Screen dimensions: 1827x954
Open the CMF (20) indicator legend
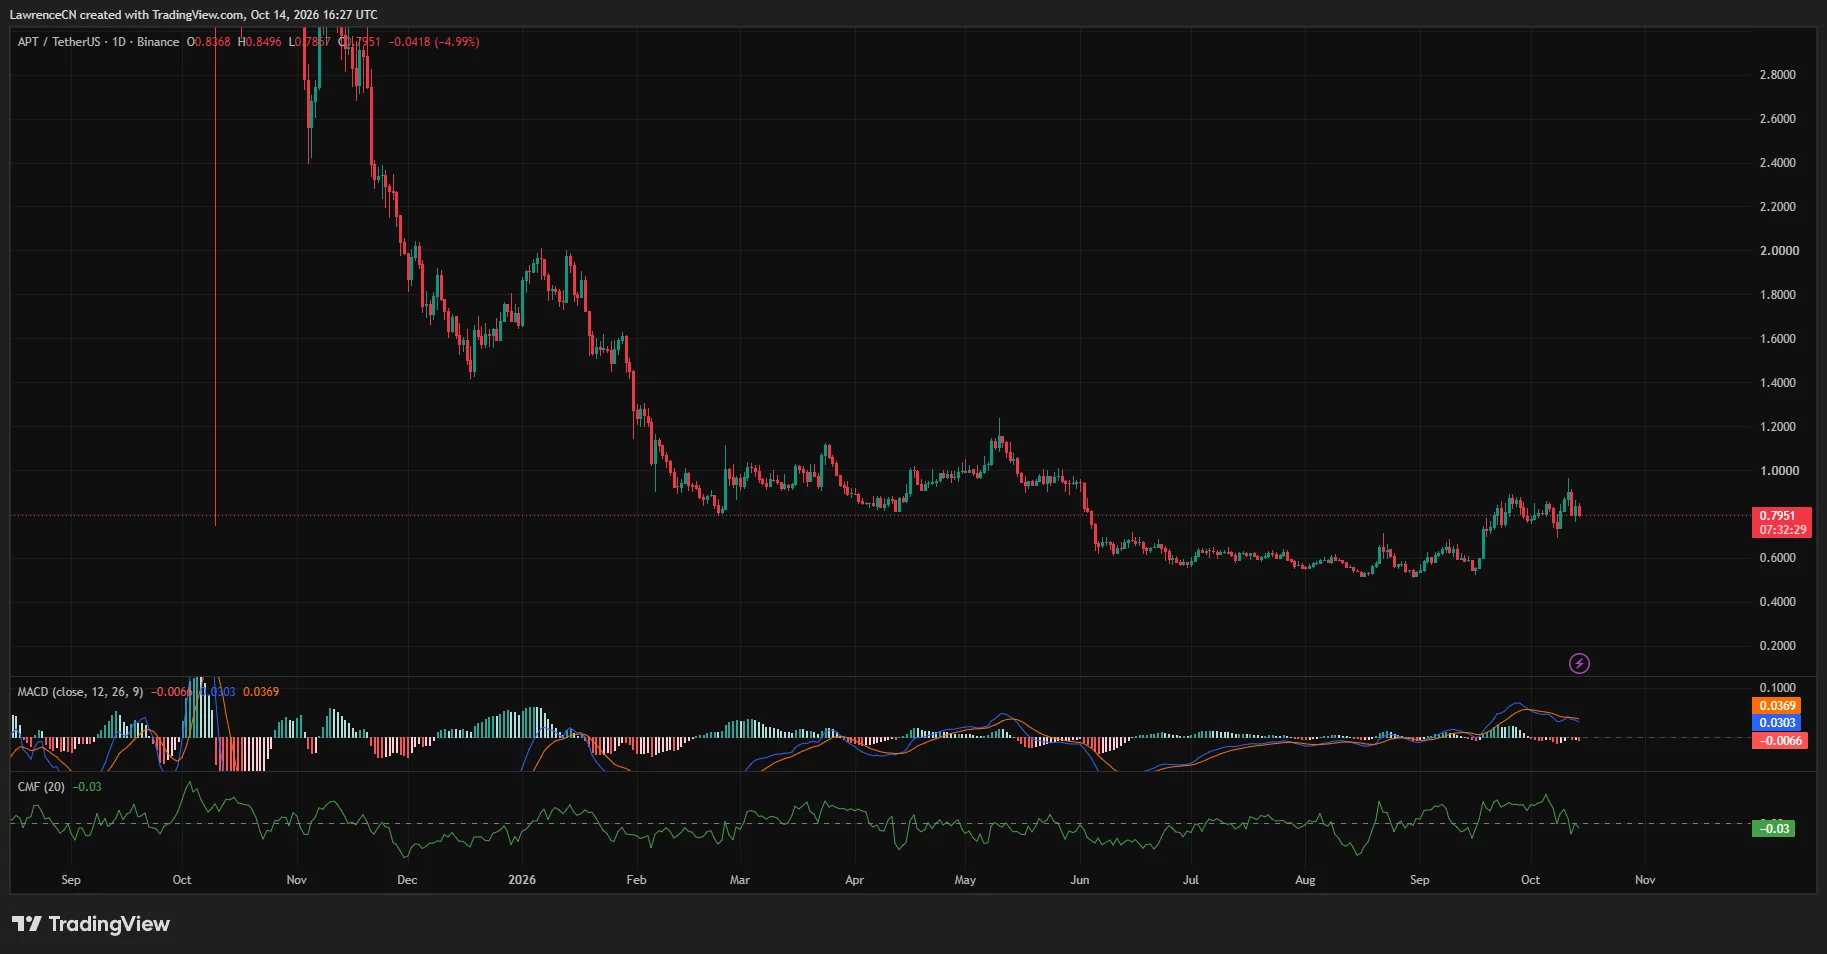(41, 787)
